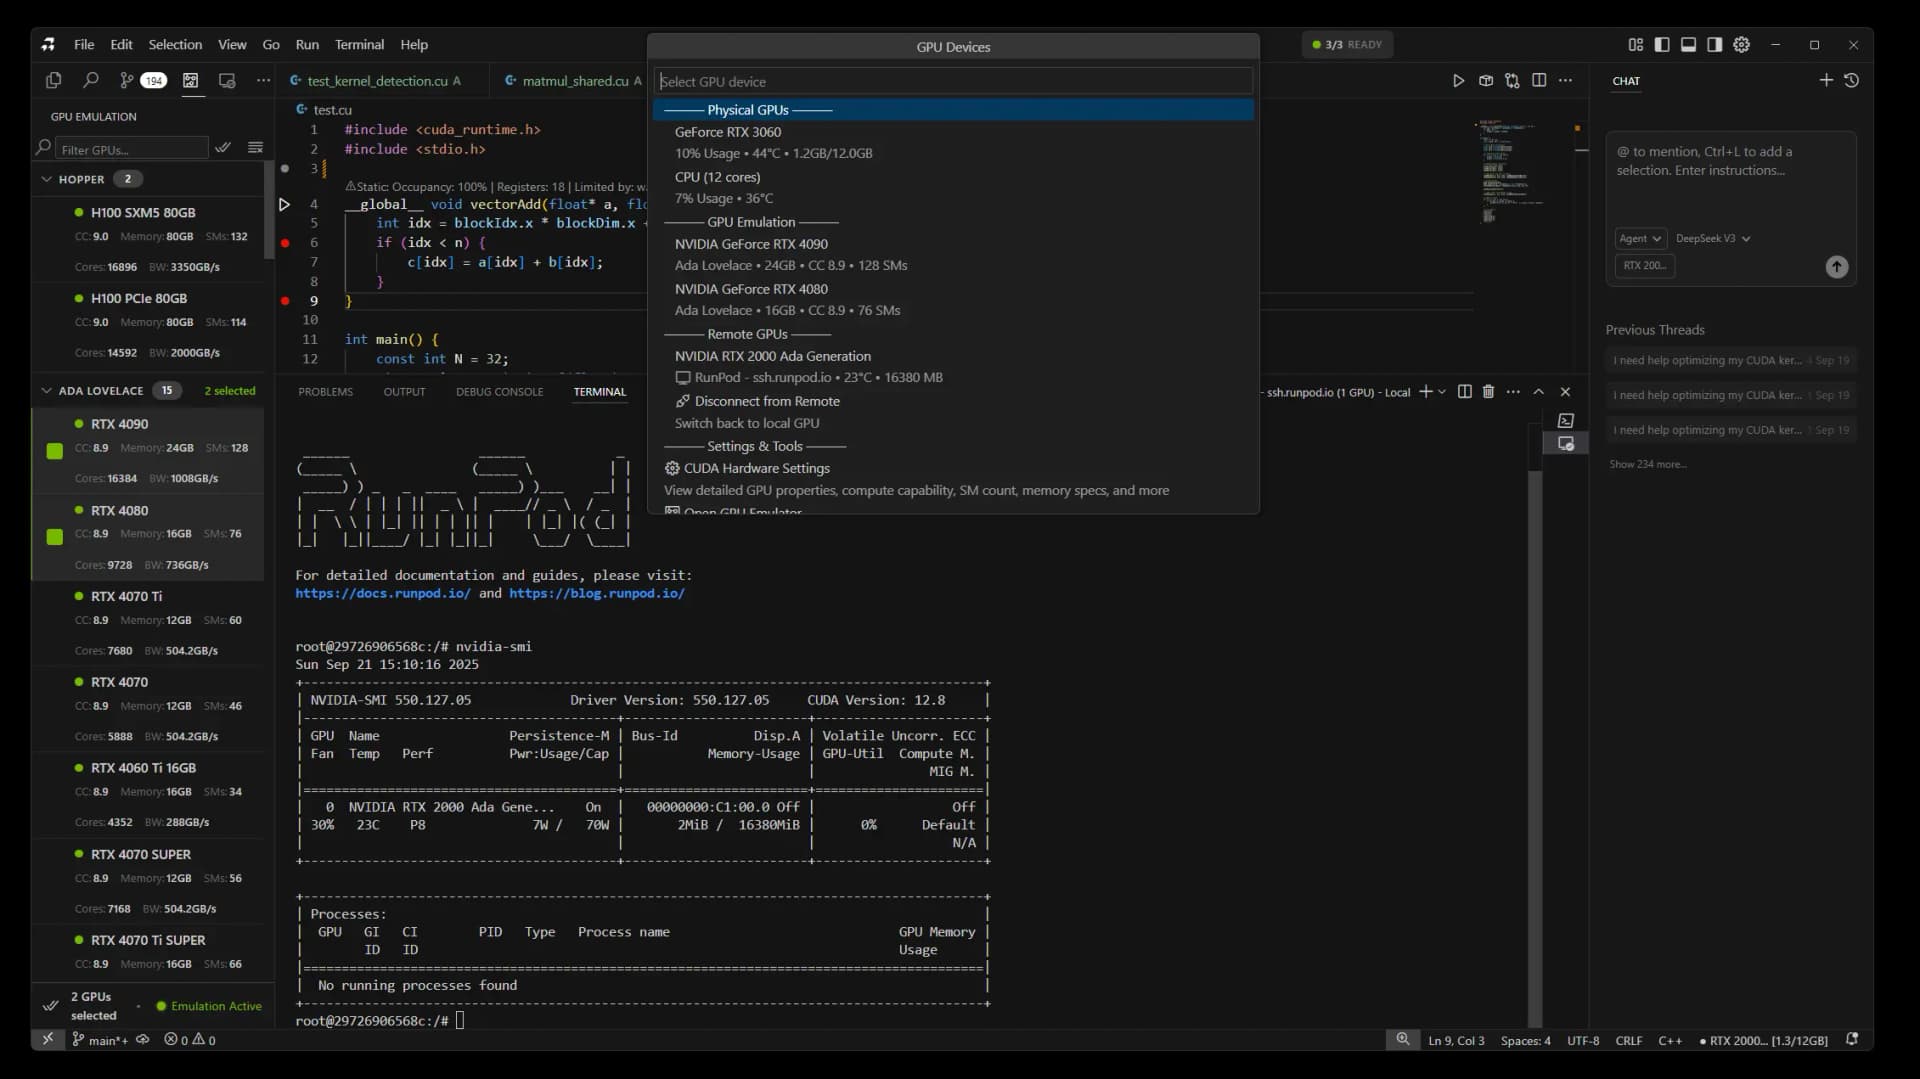Toggle the green selection box next to RTX 4090
Image resolution: width=1920 pixels, height=1079 pixels.
point(54,451)
